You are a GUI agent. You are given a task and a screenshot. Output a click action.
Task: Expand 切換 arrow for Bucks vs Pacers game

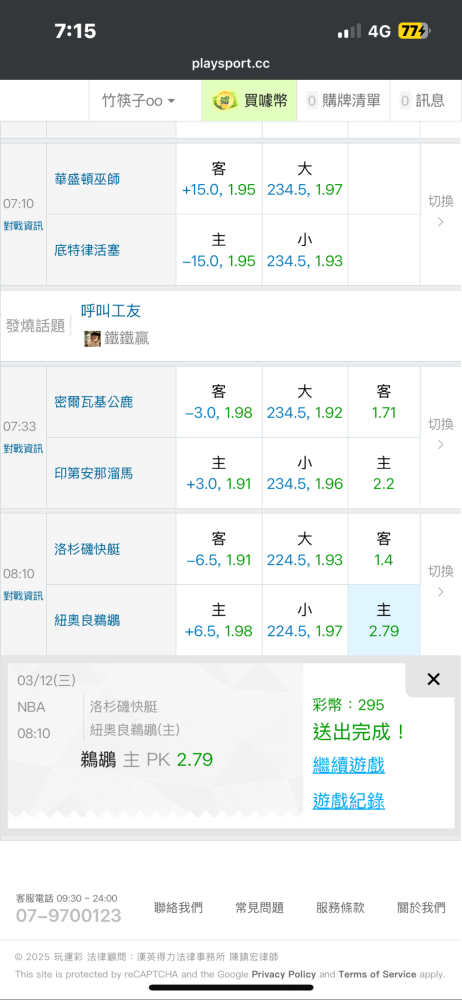pyautogui.click(x=440, y=434)
